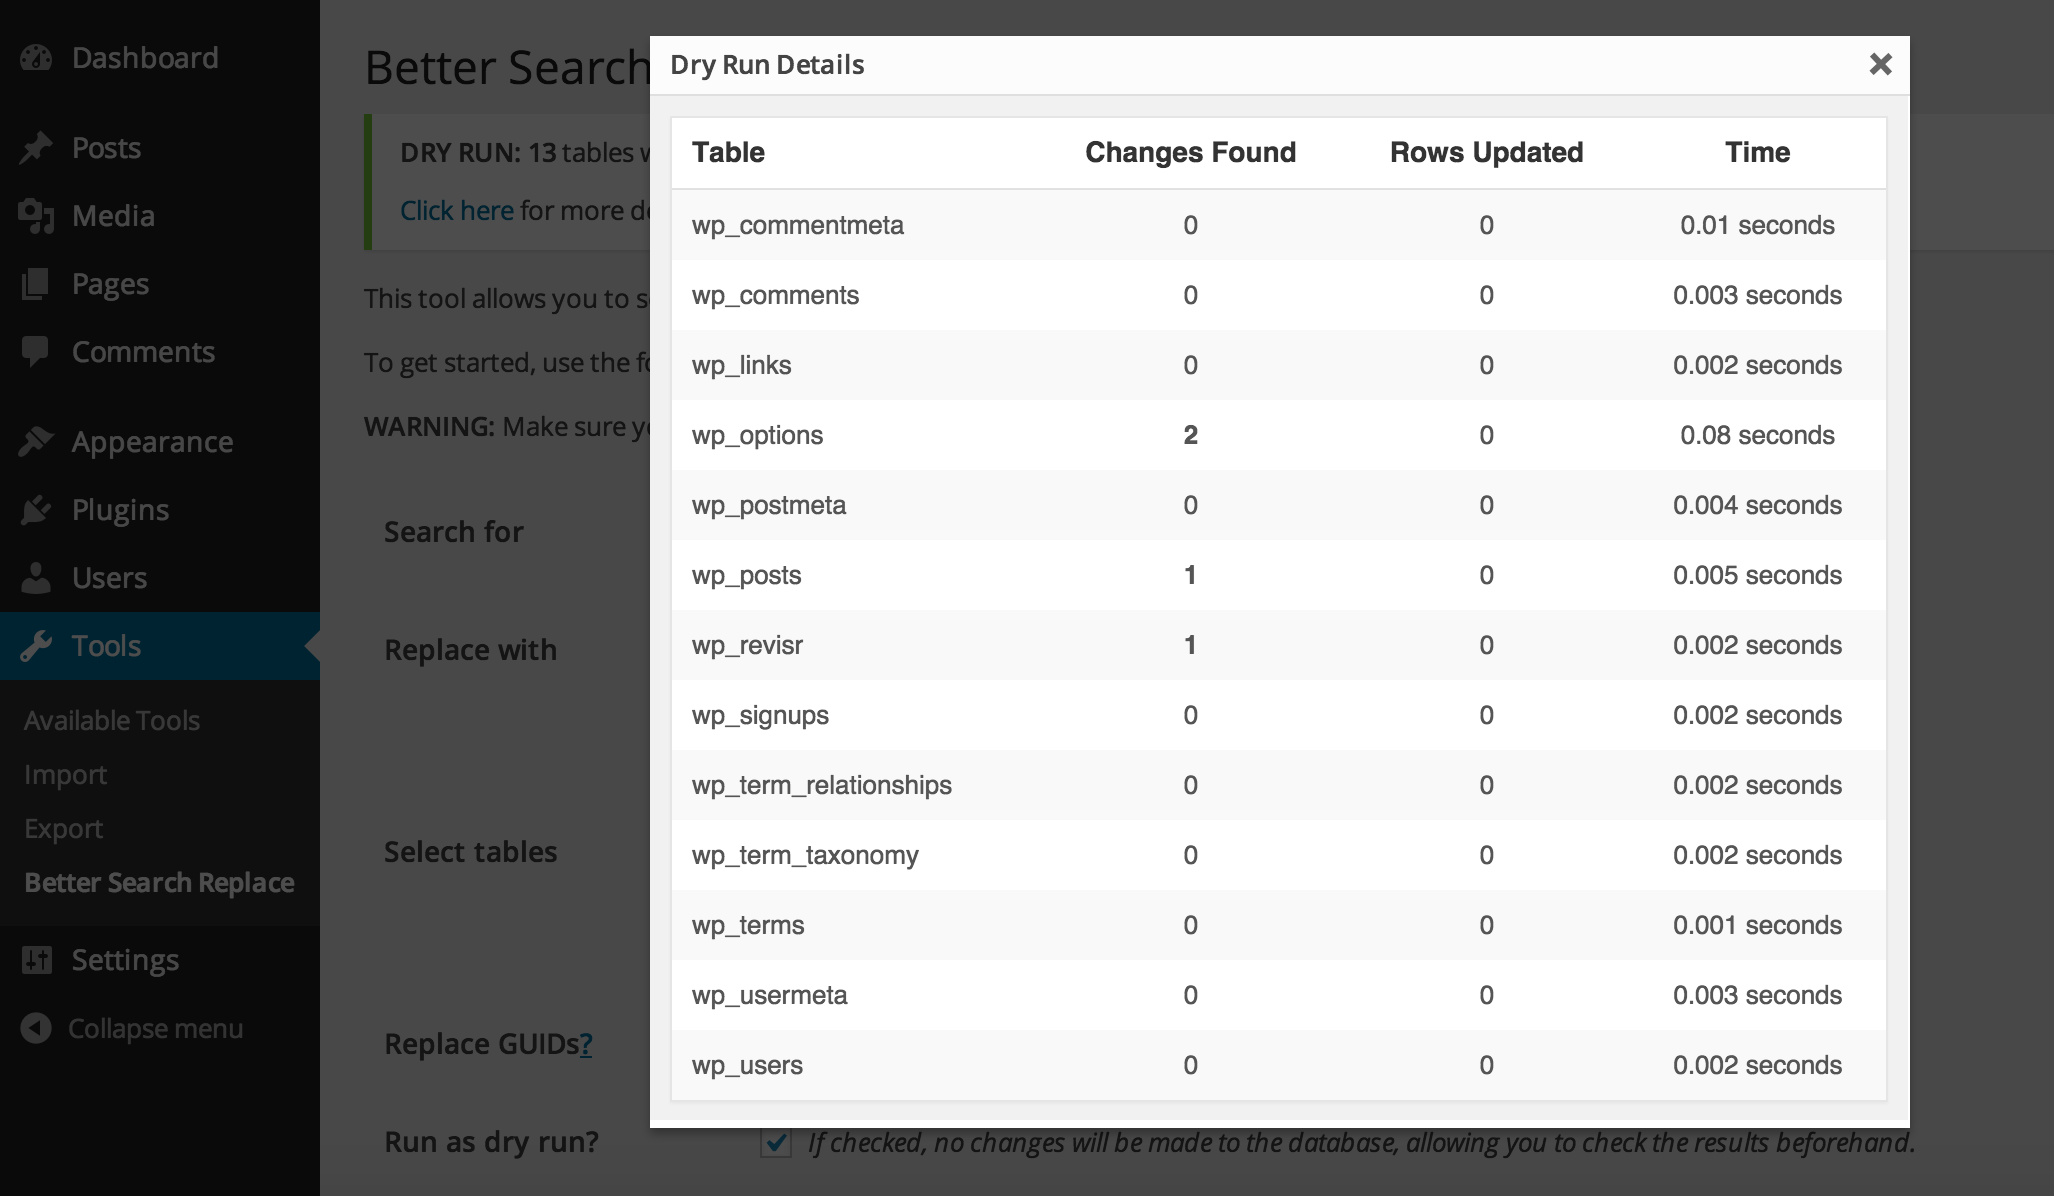Click the Settings sliders icon
This screenshot has height=1196, width=2054.
click(x=36, y=960)
